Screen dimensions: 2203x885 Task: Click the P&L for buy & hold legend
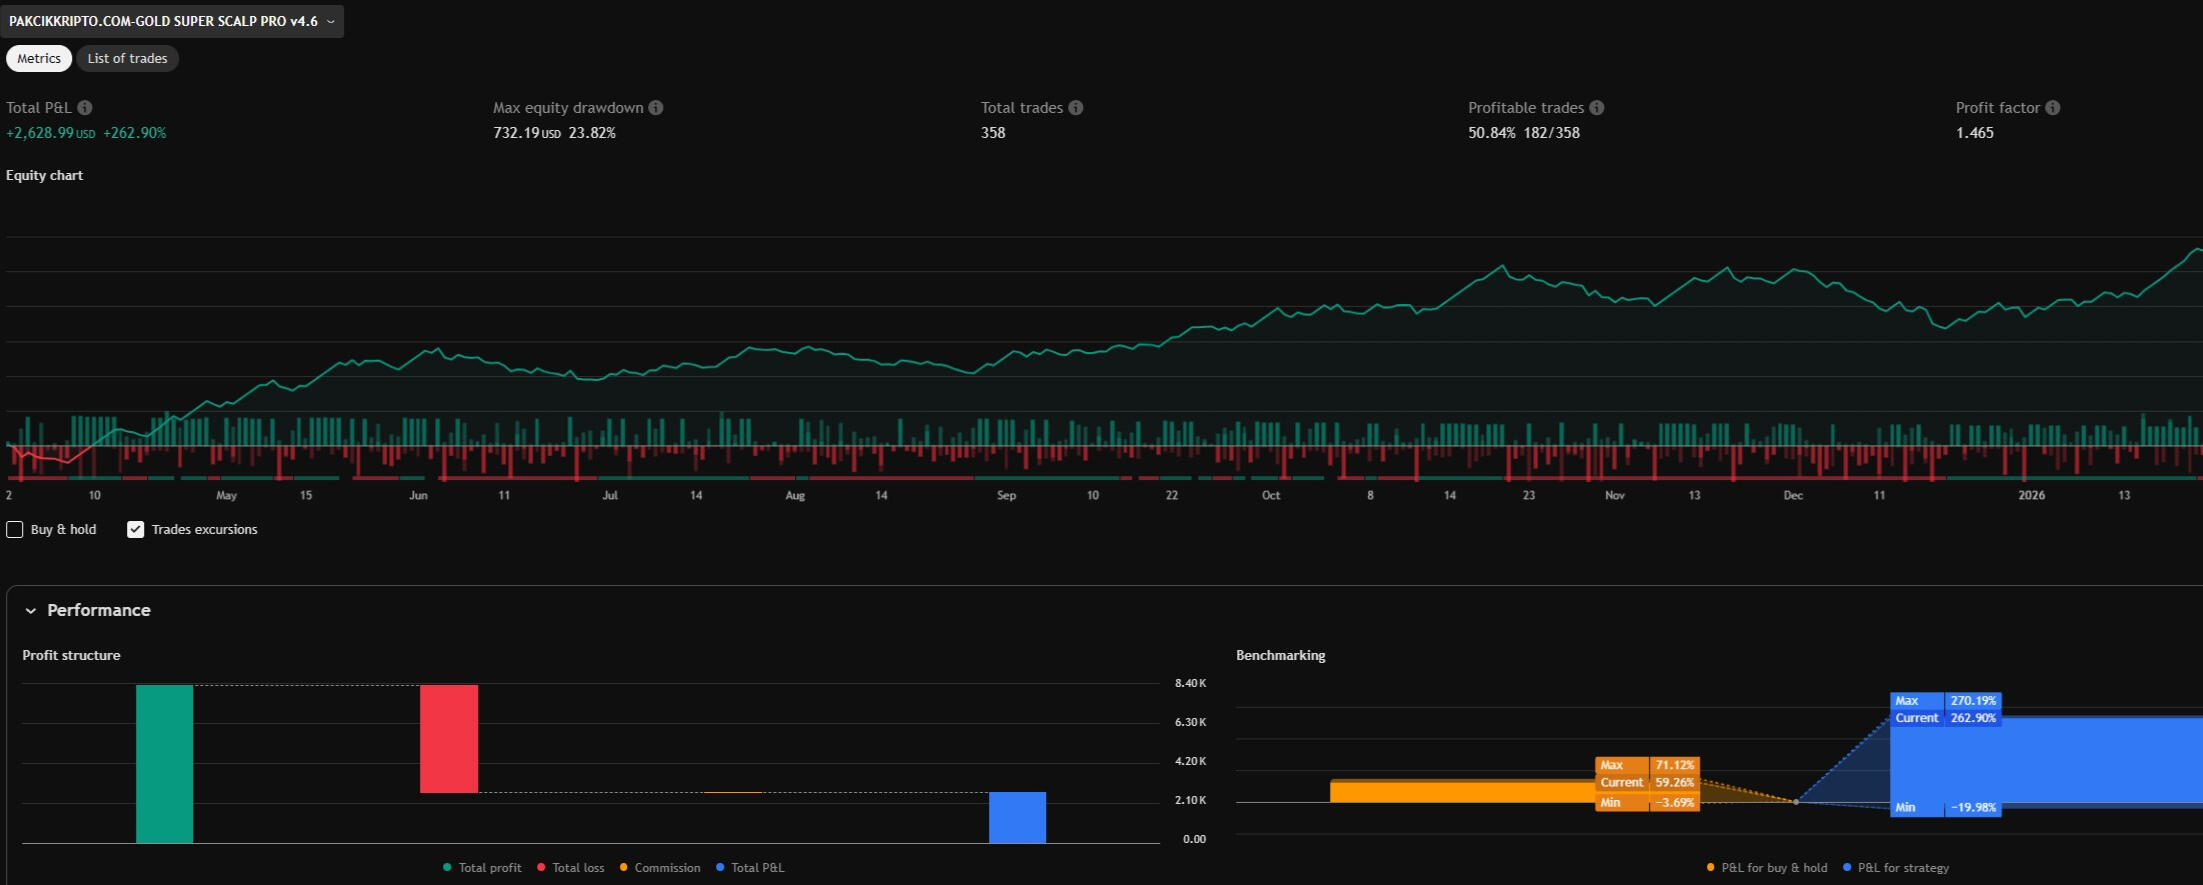[1767, 868]
